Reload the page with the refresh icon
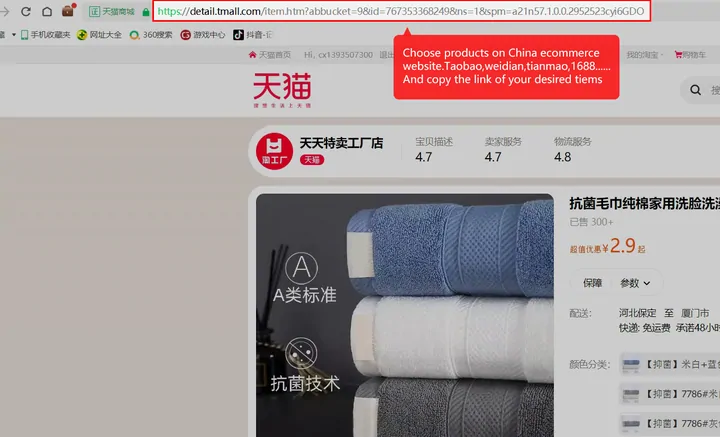Image resolution: width=720 pixels, height=437 pixels. 26,11
